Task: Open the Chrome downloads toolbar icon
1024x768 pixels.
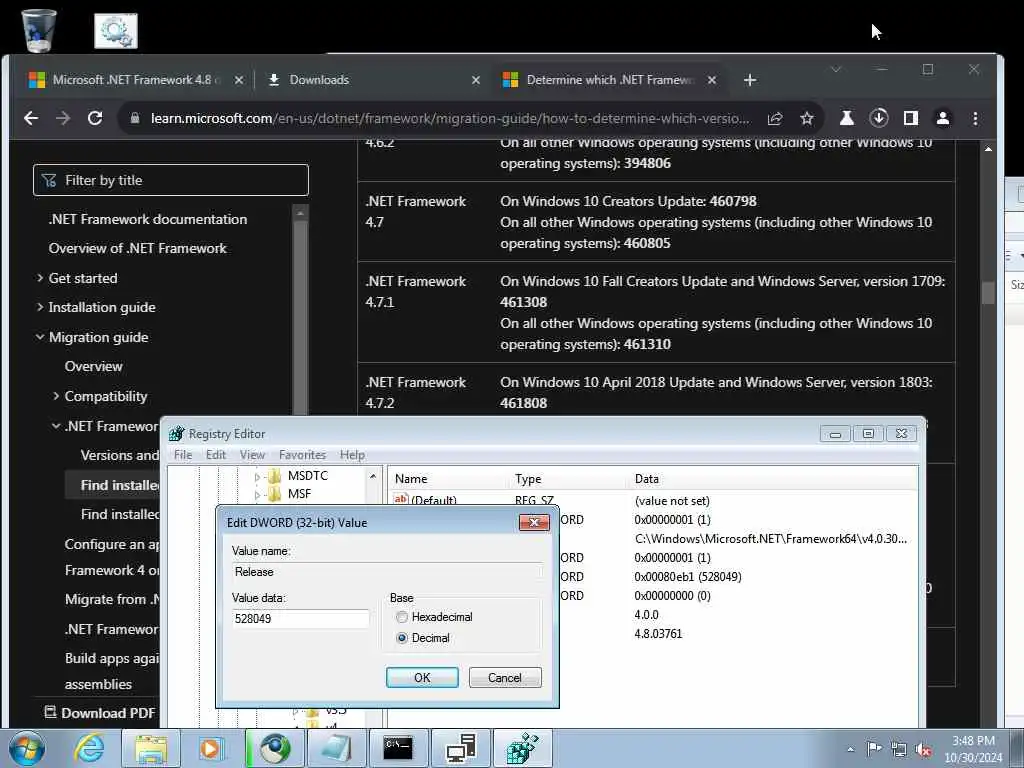Action: (879, 118)
